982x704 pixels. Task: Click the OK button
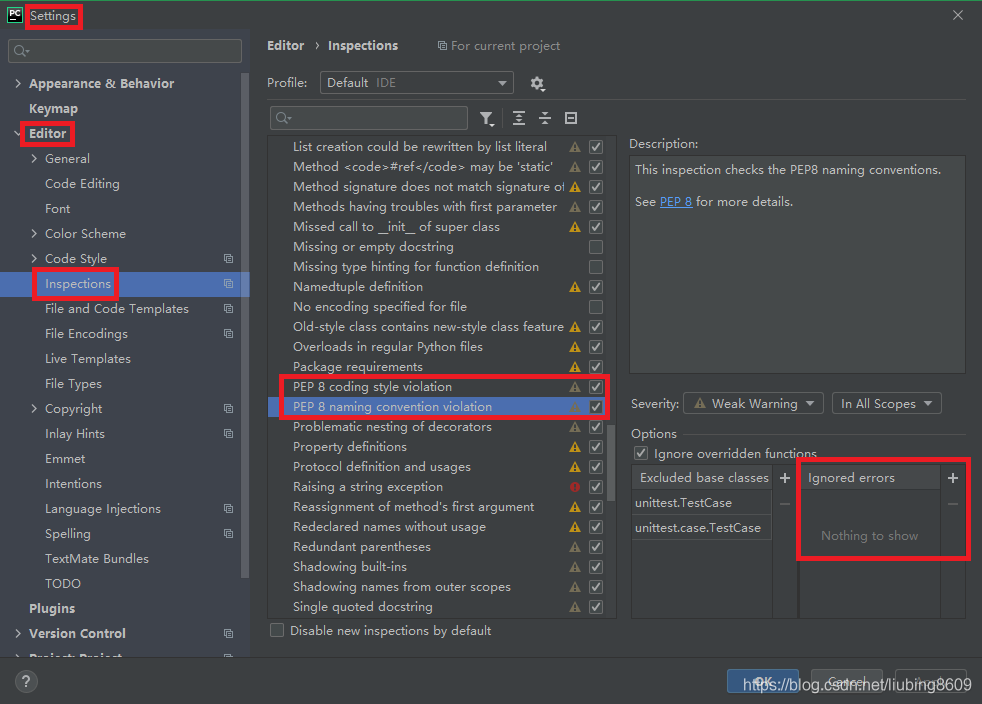[x=763, y=681]
